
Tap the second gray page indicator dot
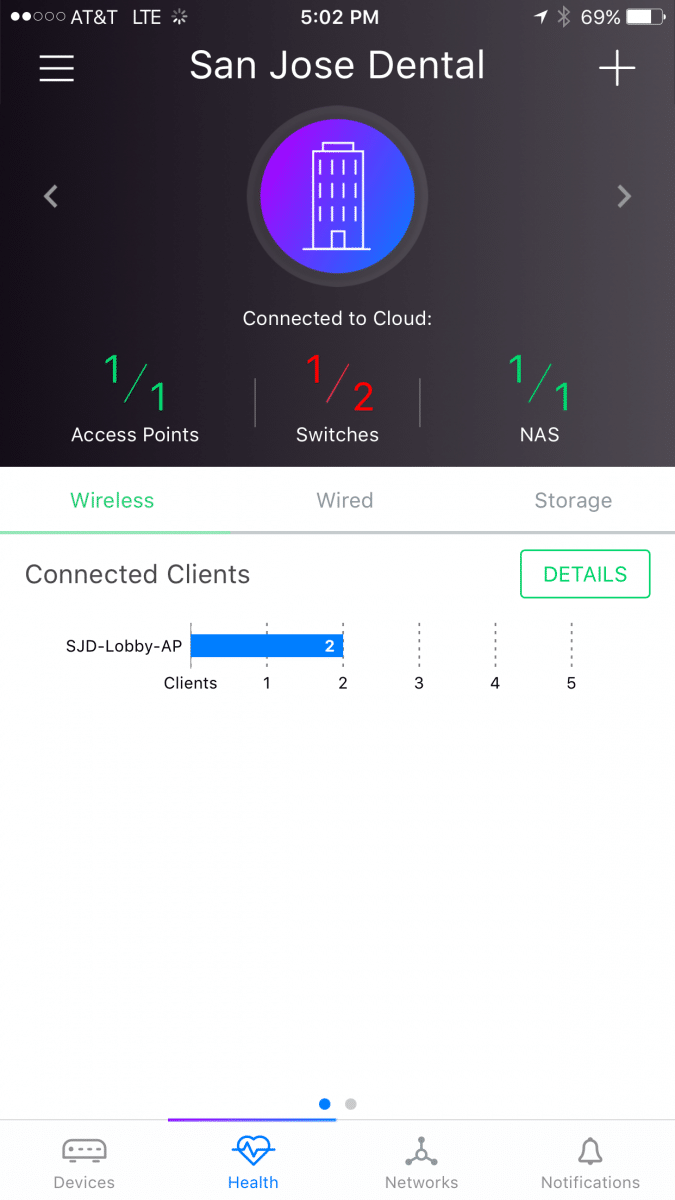(x=350, y=1104)
